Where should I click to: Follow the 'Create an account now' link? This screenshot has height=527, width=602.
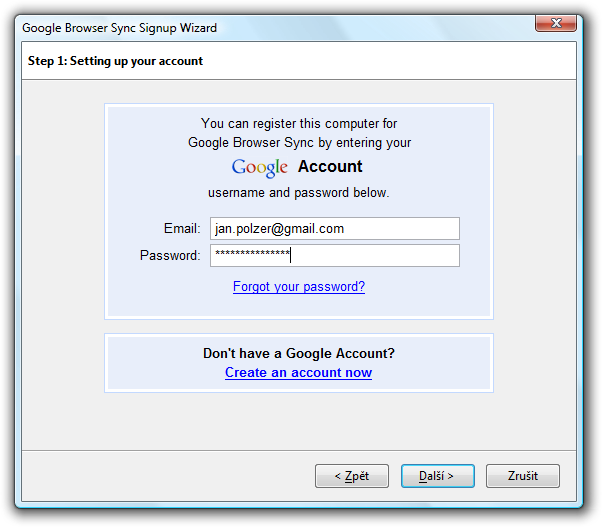coord(298,373)
